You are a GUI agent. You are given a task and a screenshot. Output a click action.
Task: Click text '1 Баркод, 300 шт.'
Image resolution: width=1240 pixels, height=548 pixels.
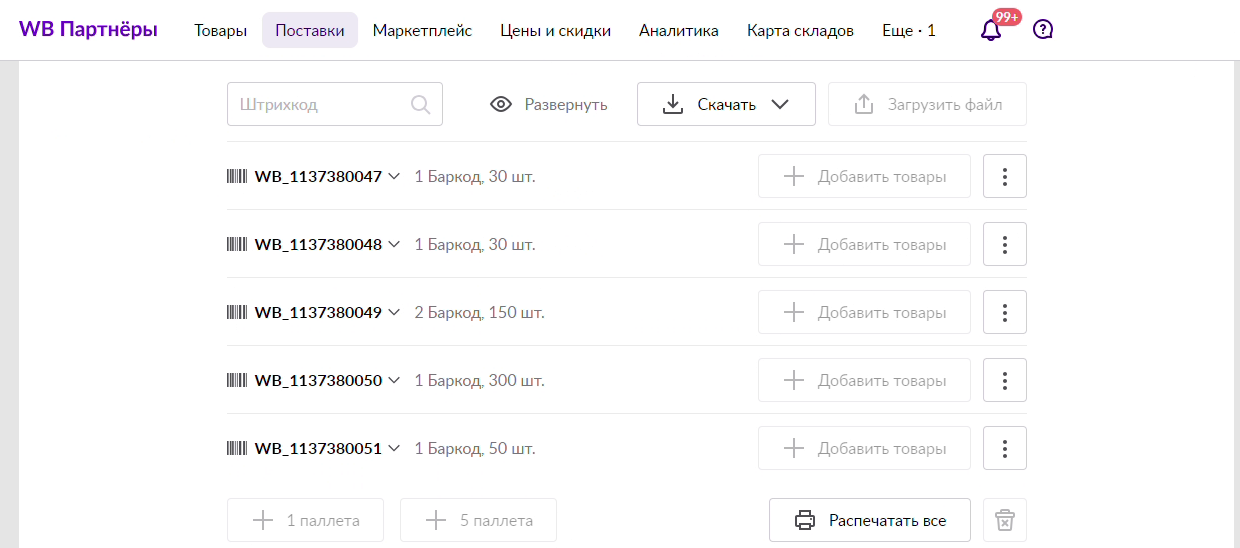(x=480, y=380)
